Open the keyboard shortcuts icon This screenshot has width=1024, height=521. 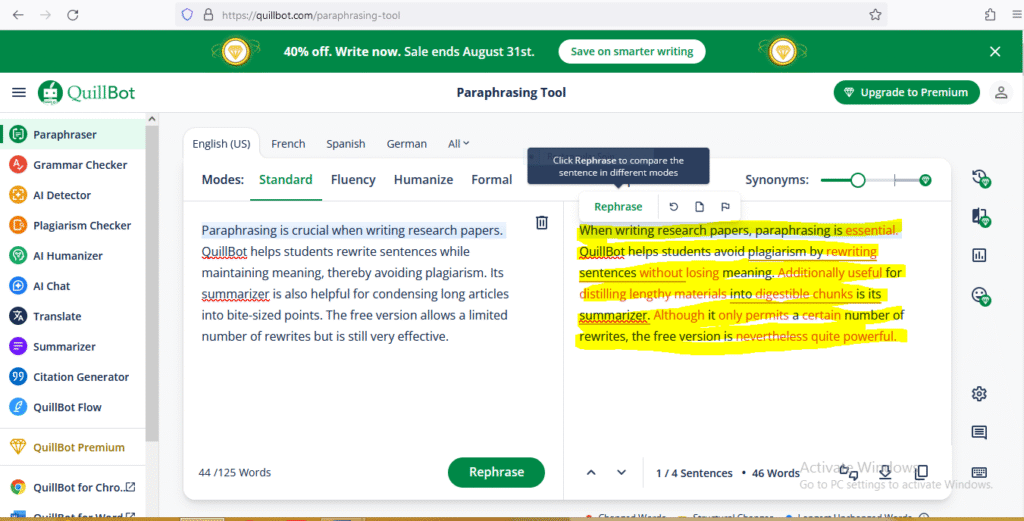(979, 472)
